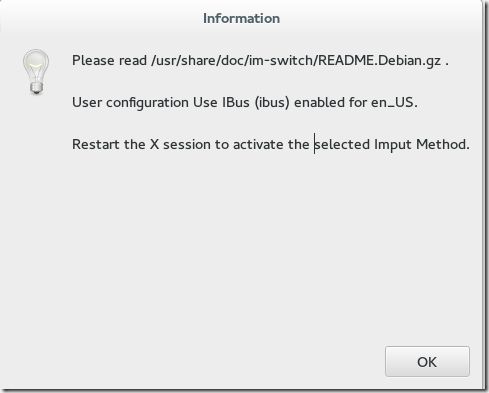Click the 'en_US.' locale text
Viewport: 489px width, 393px height.
click(394, 102)
